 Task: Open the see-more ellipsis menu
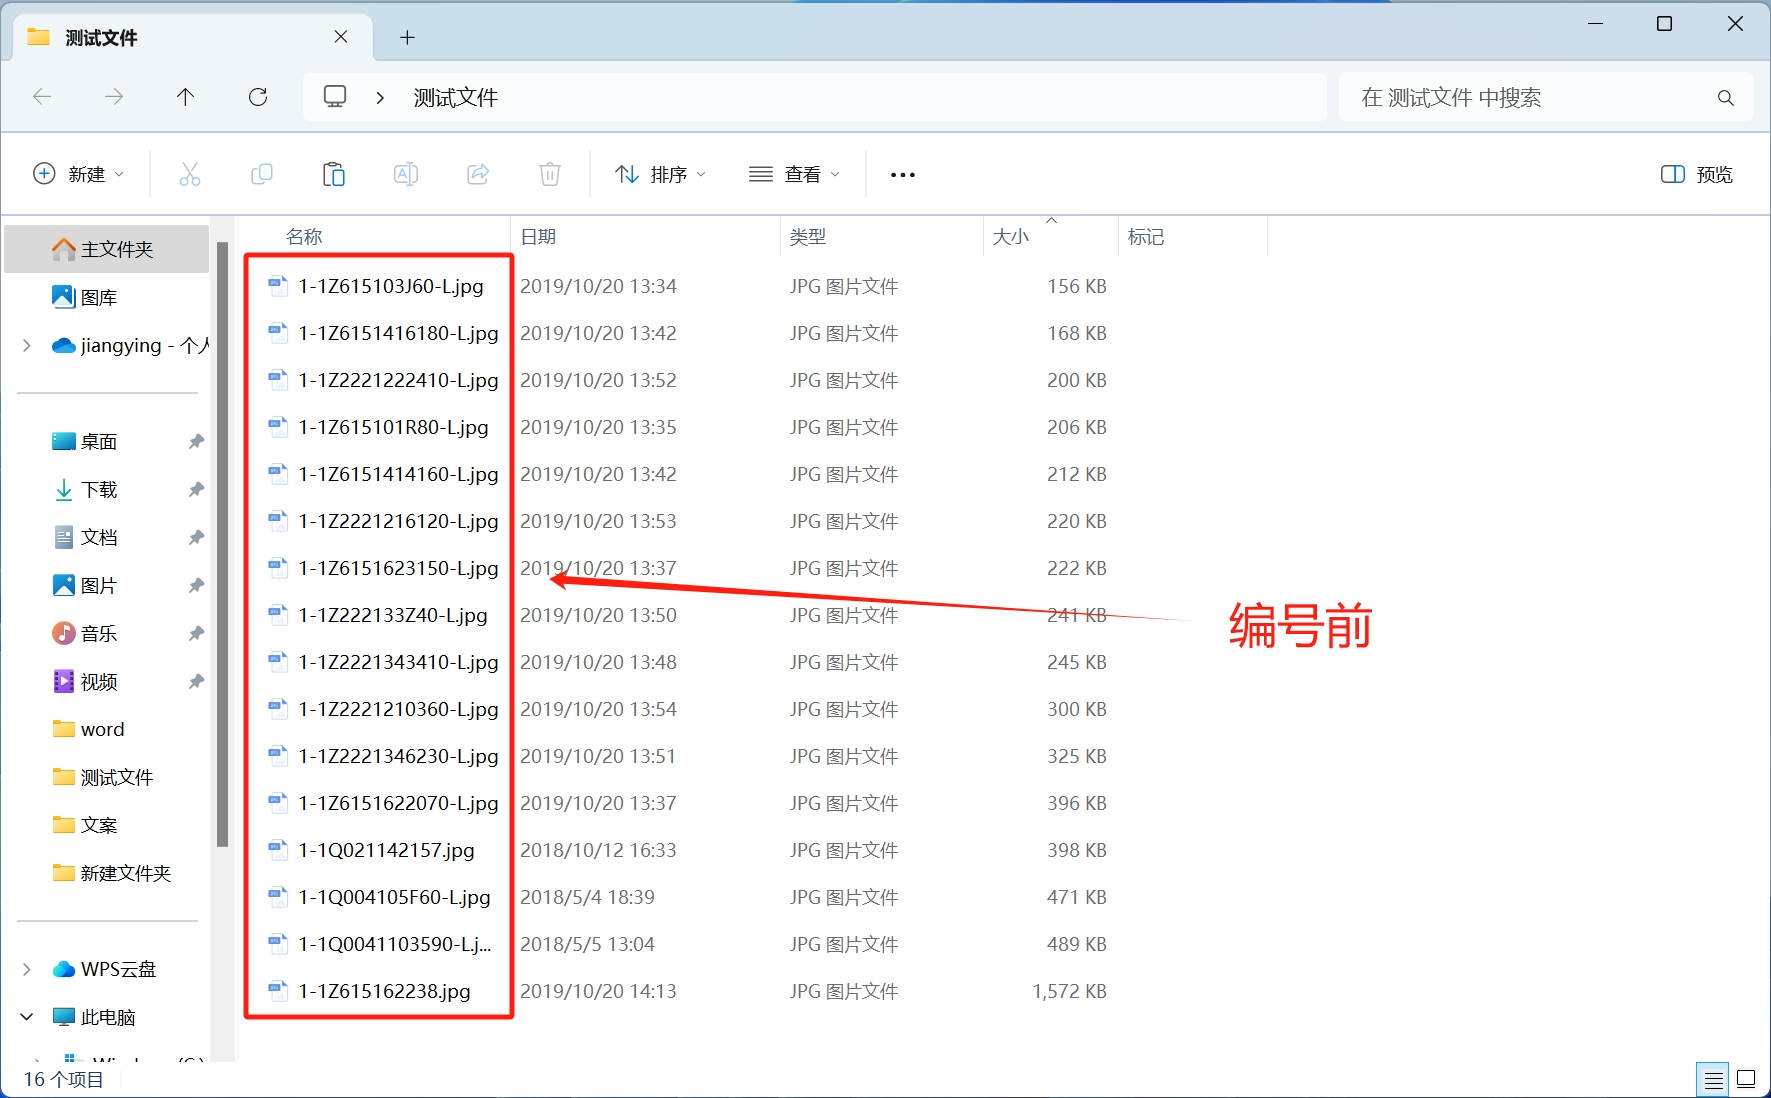coord(901,173)
